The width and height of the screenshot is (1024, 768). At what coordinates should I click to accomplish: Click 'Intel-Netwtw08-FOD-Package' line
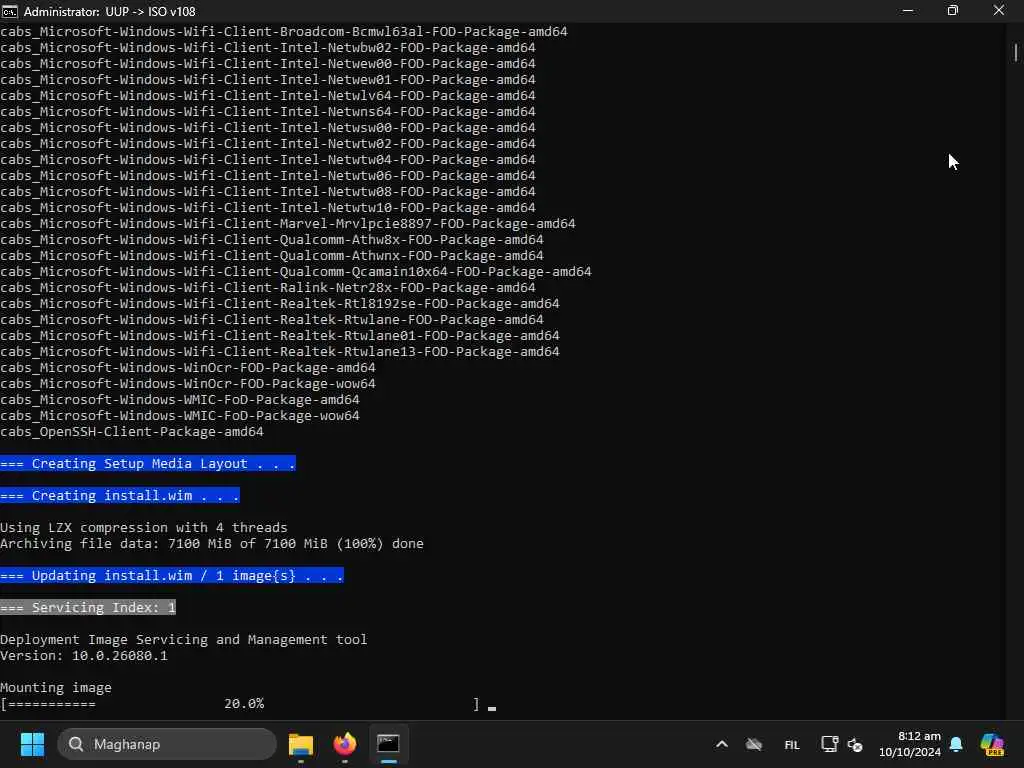[x=268, y=191]
